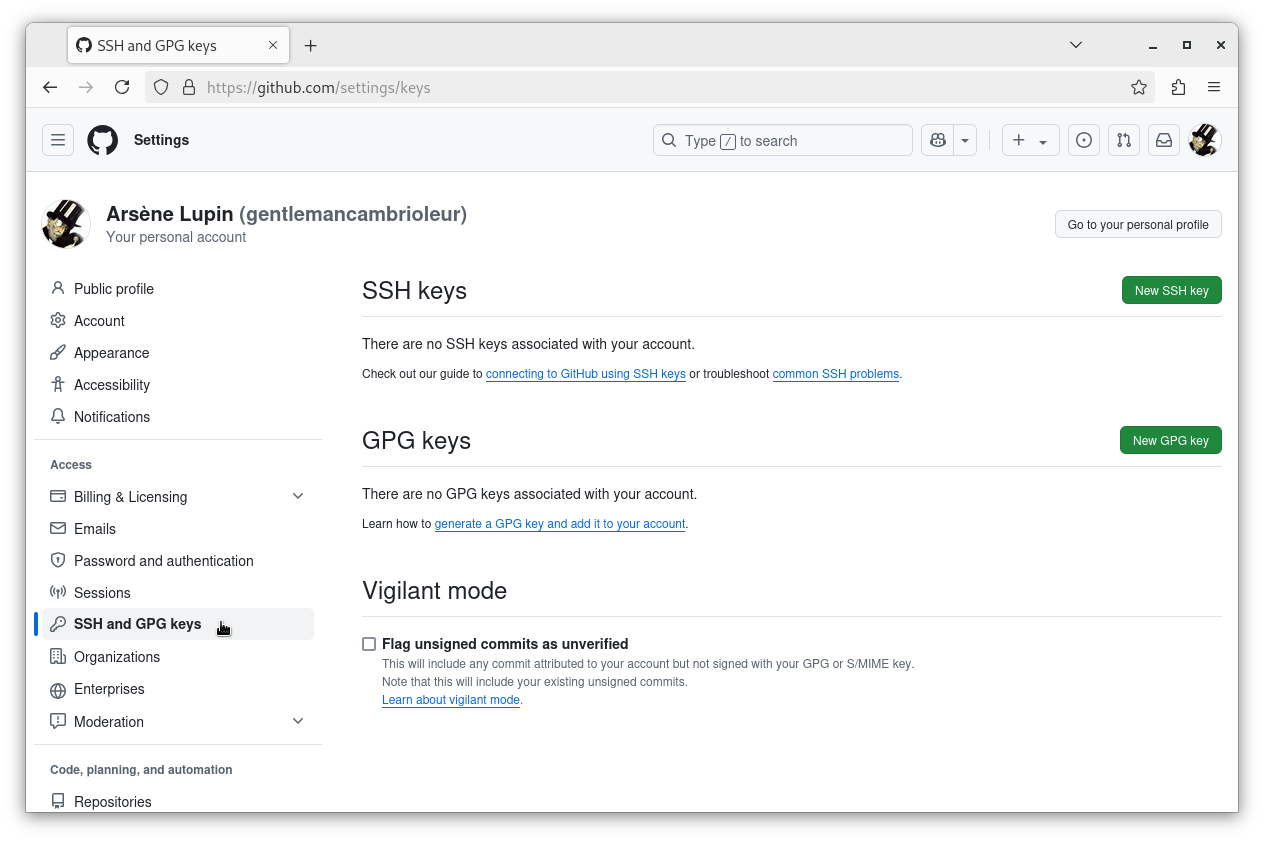Click the GitHub Octocat logo
This screenshot has height=841, width=1264.
pyautogui.click(x=102, y=140)
